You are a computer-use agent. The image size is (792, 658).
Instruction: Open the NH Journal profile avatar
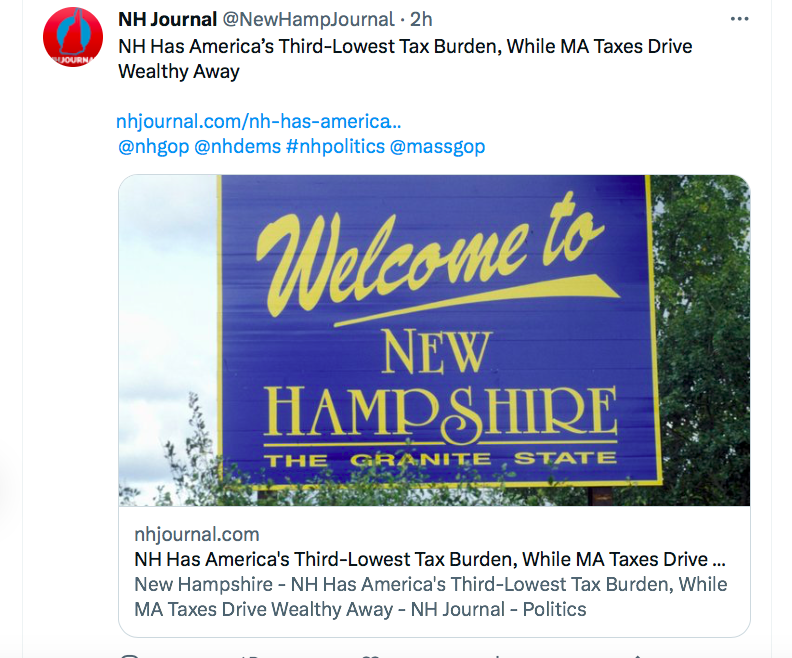coord(72,37)
